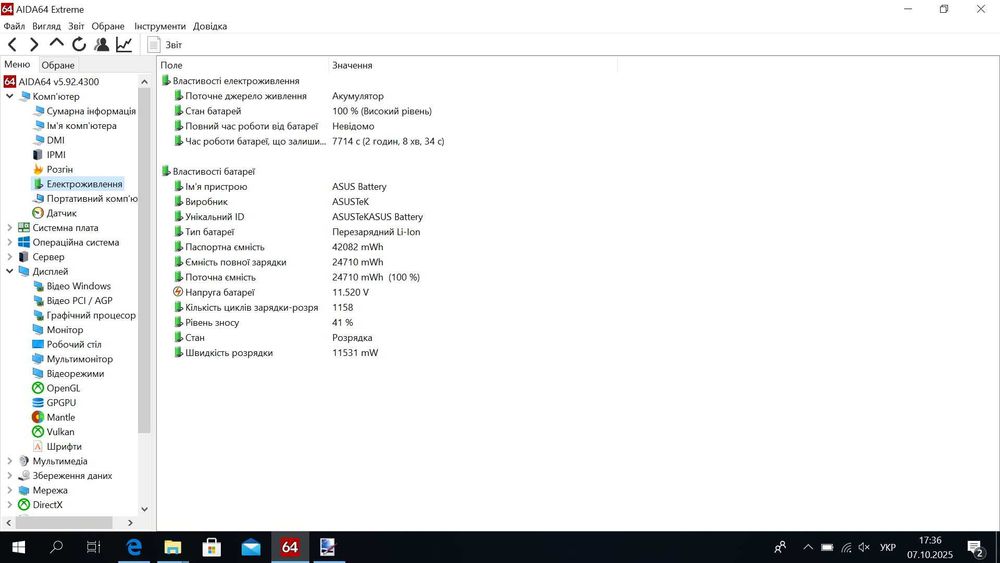Expand the Сервер tree node
The image size is (1000, 563).
(10, 257)
